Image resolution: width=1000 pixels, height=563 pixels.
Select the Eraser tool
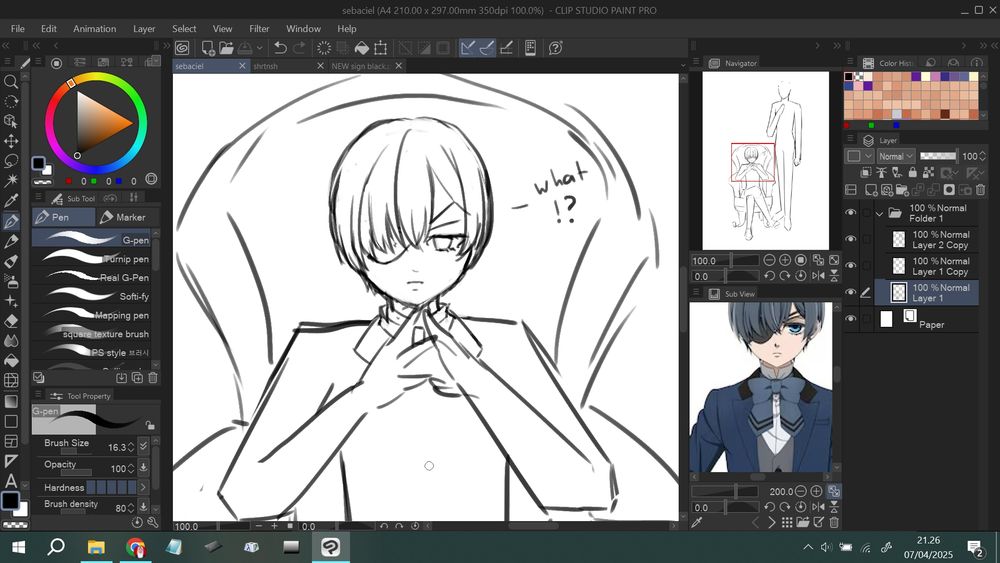[x=11, y=321]
